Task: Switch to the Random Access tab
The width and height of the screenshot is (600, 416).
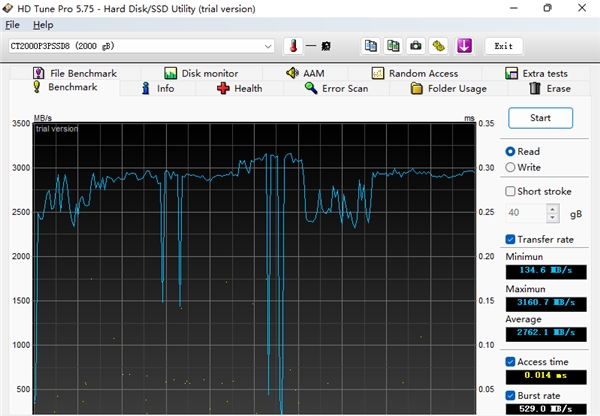Action: tap(415, 73)
